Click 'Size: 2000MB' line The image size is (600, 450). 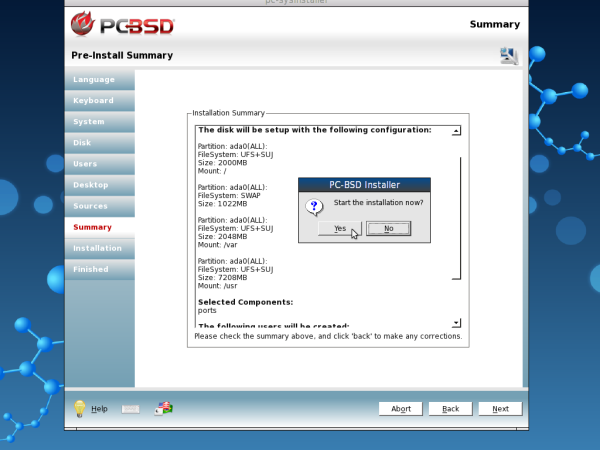coord(222,163)
